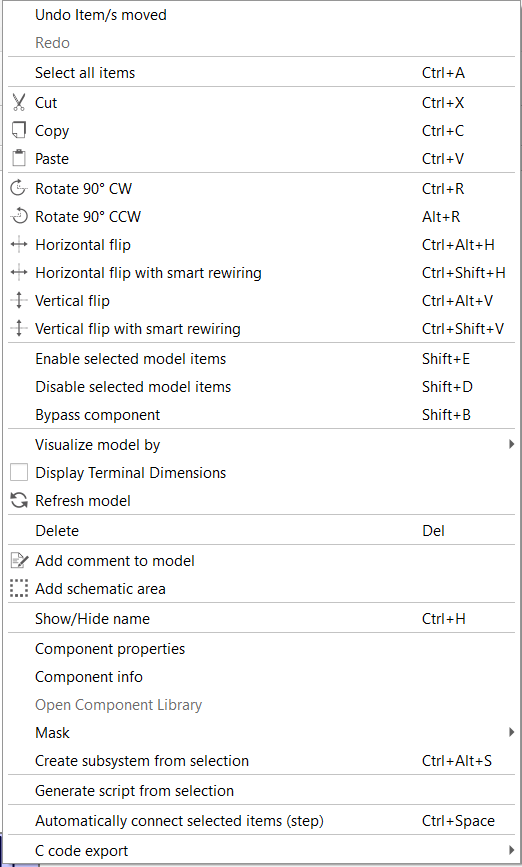This screenshot has width=522, height=867.
Task: Select Create subsystem from selection
Action: coord(262,761)
